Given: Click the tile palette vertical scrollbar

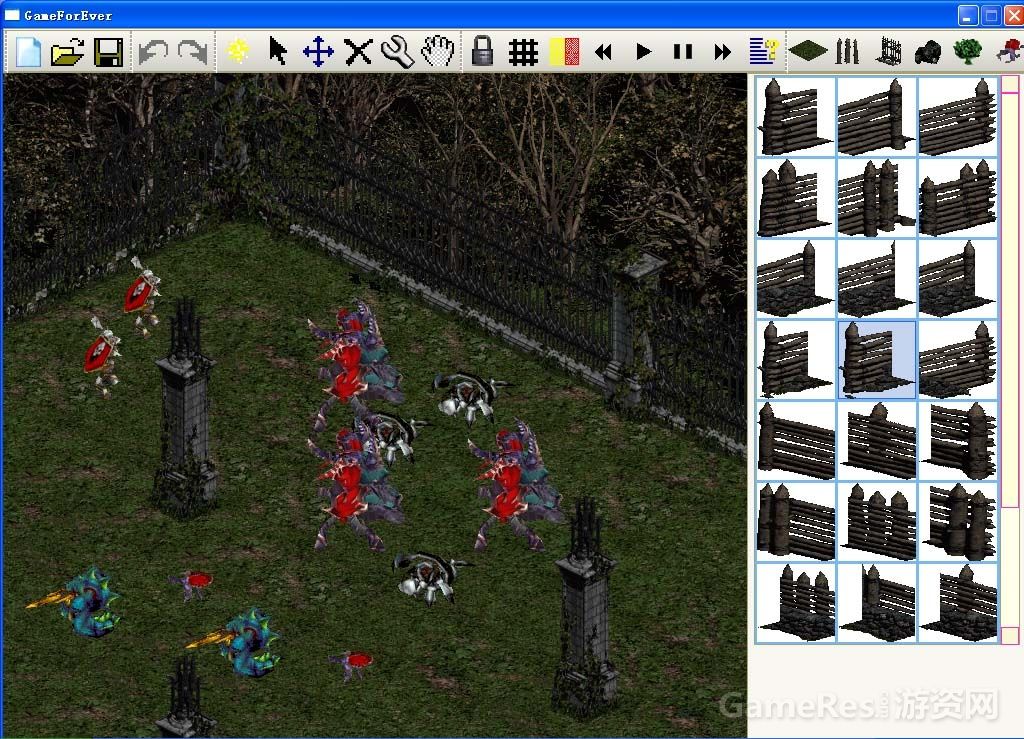Looking at the screenshot, I should pyautogui.click(x=1010, y=300).
